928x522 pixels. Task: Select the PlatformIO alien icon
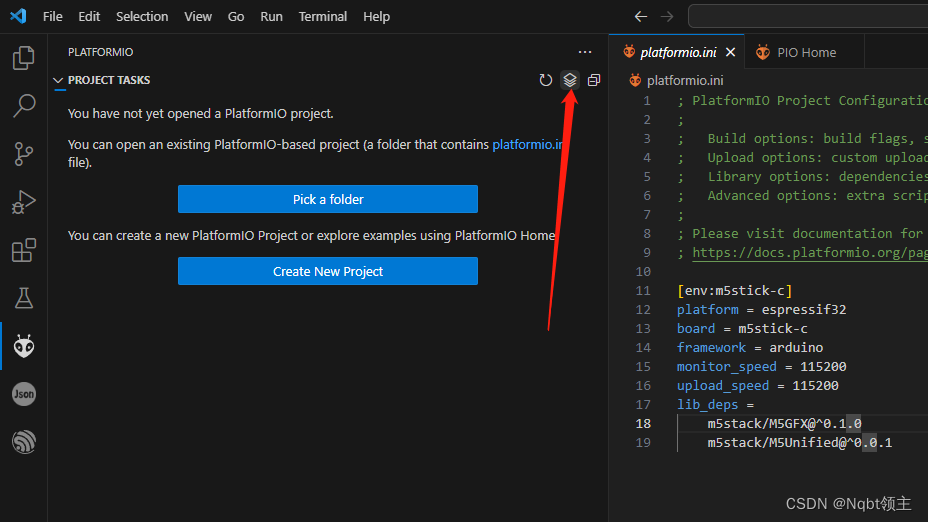pos(24,346)
